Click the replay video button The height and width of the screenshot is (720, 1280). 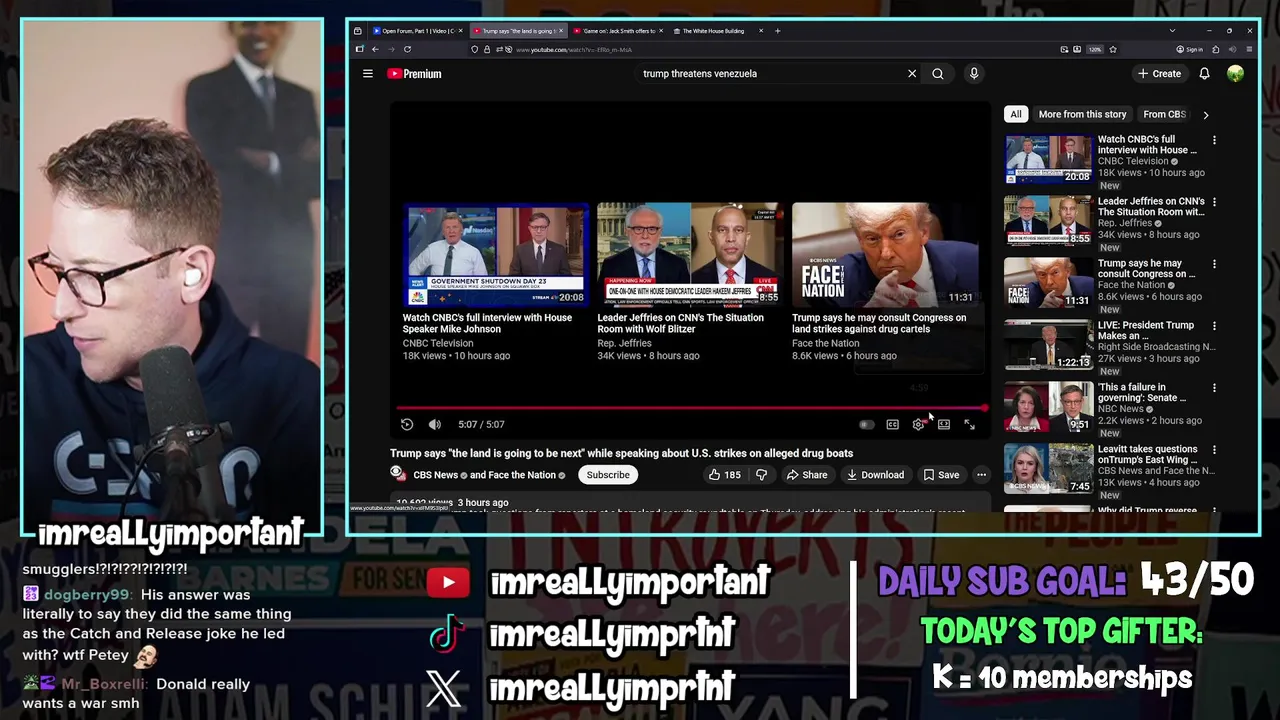[407, 424]
